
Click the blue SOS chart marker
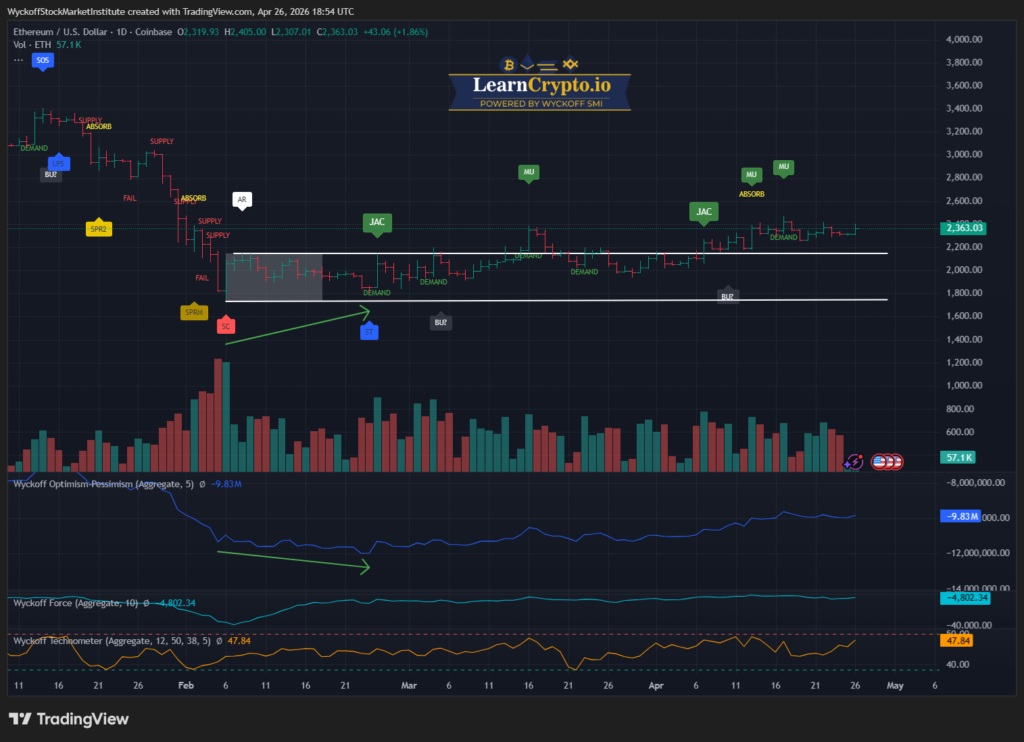41,60
